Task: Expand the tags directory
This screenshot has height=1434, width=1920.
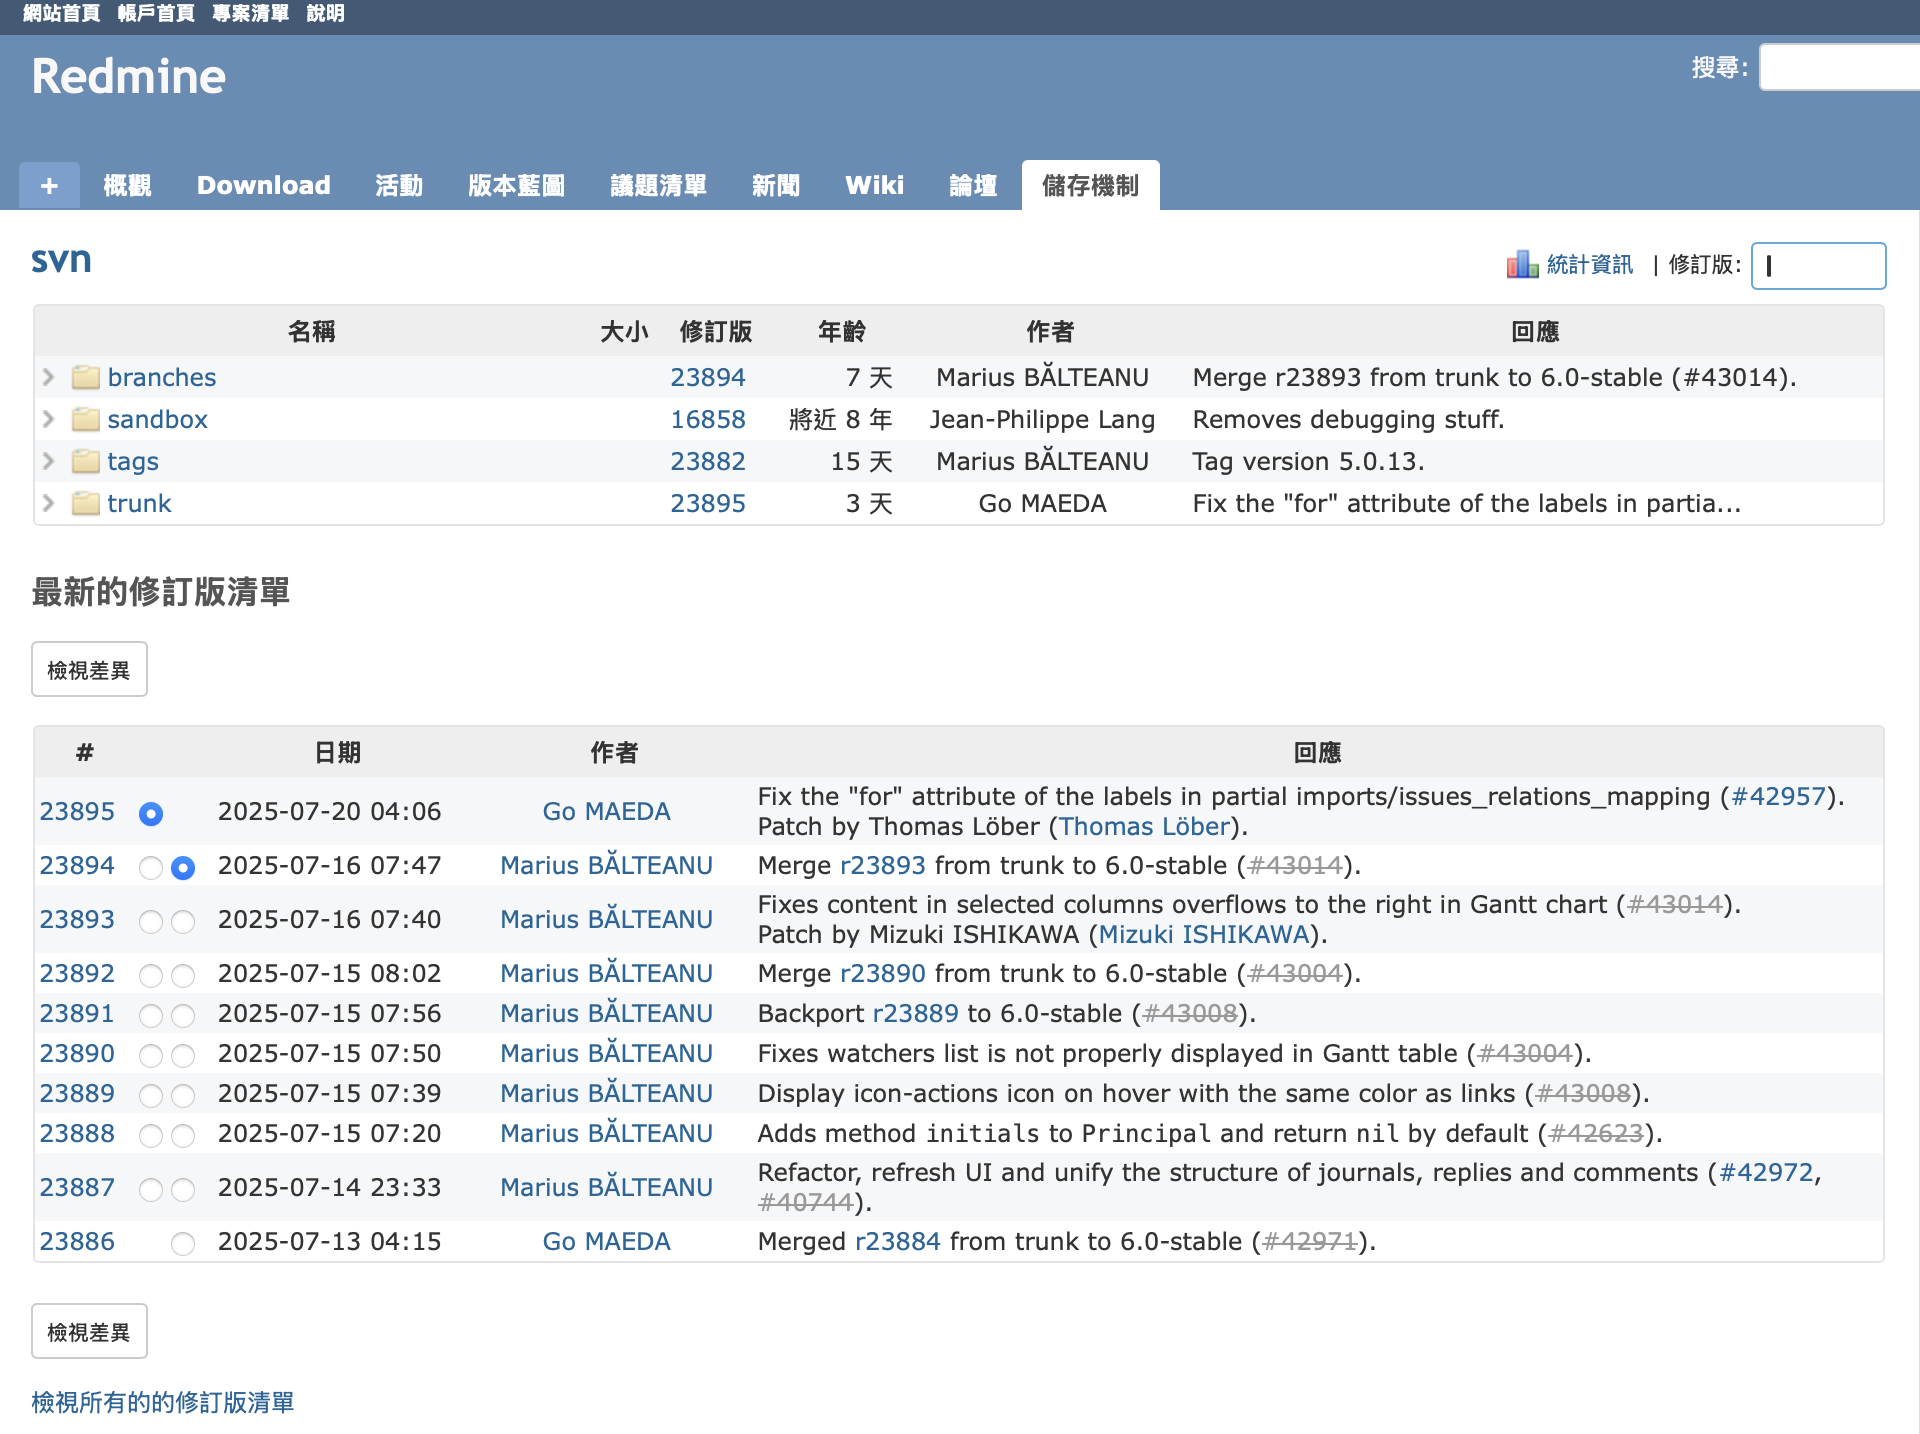Action: pos(48,461)
